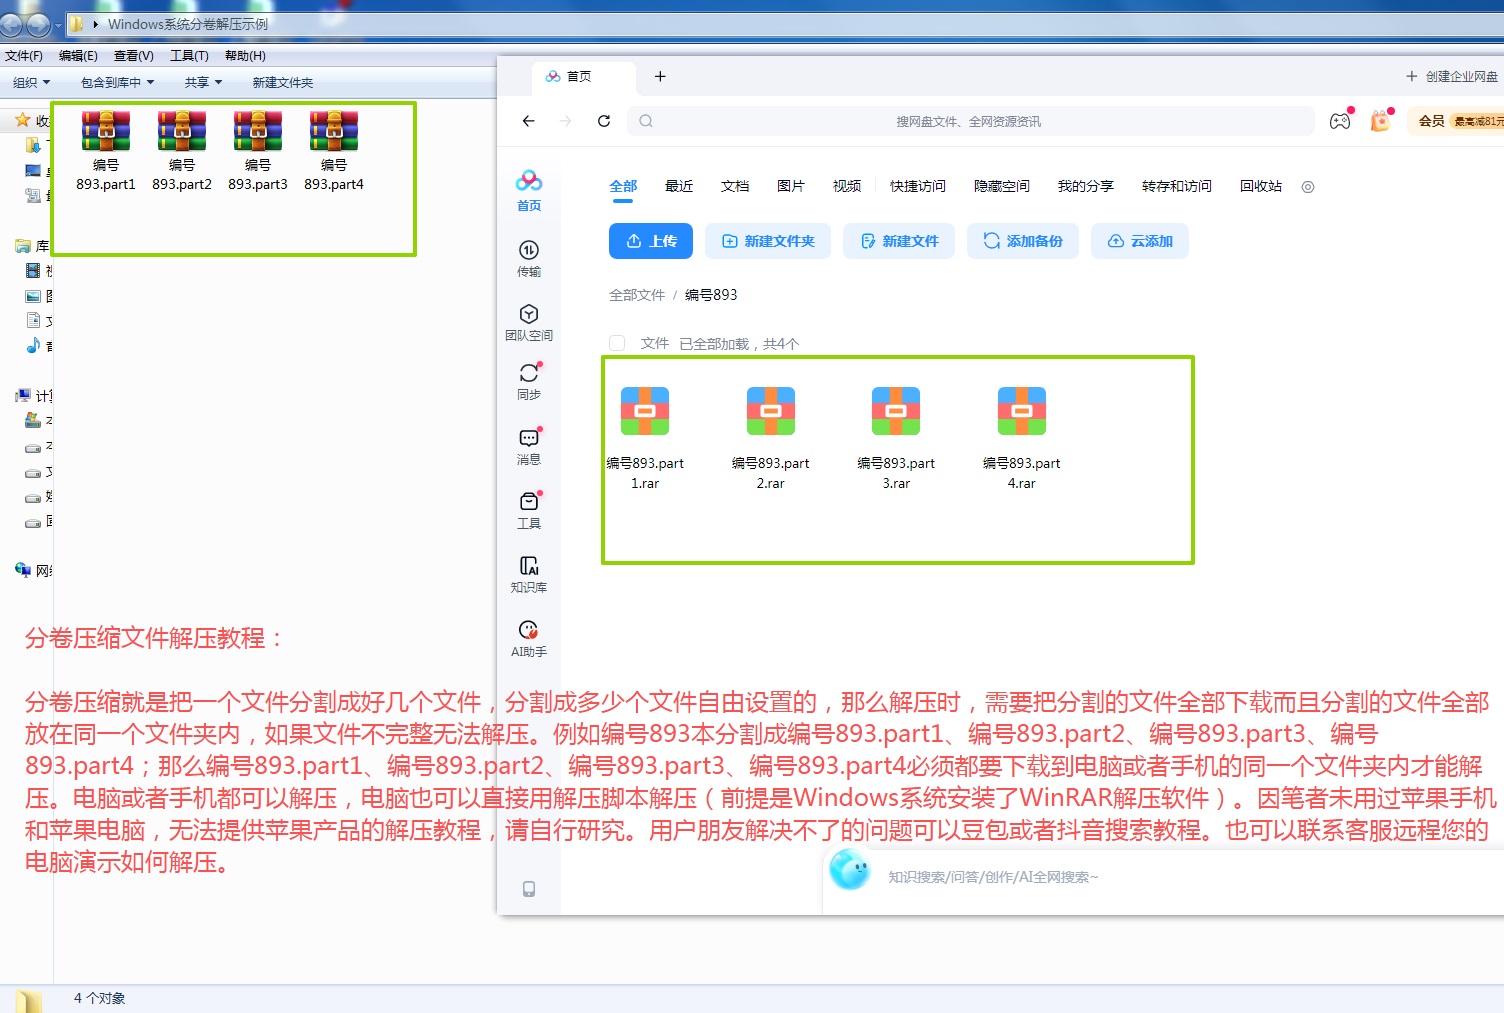Open the gift box icon
This screenshot has width=1504, height=1013.
(1381, 121)
